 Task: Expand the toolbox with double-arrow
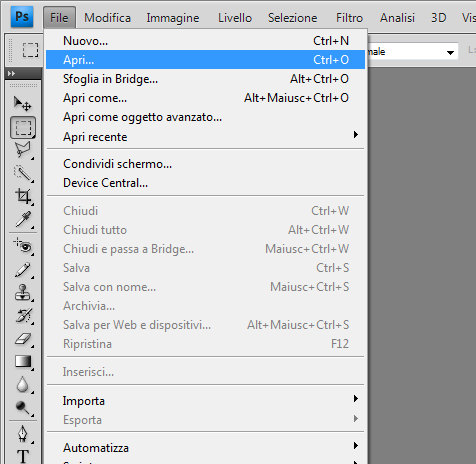click(x=11, y=73)
